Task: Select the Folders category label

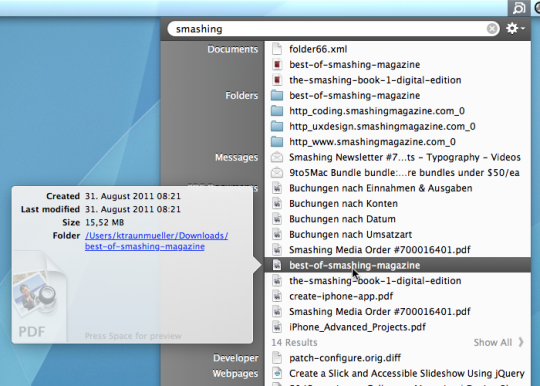Action: click(x=241, y=95)
